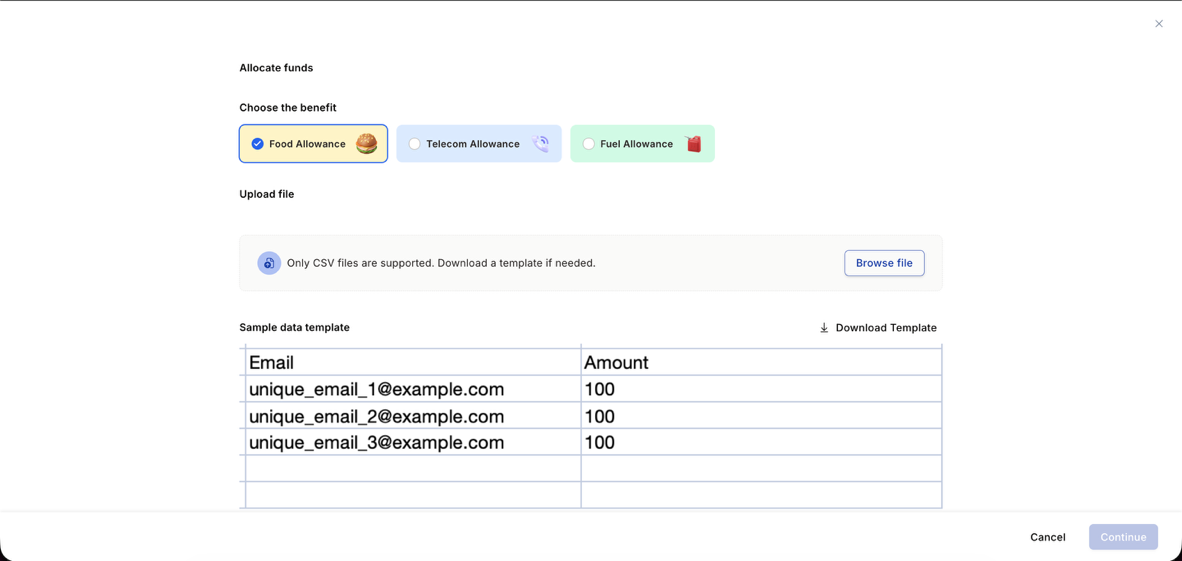Click the 100 amount for unique_email_2
The width and height of the screenshot is (1182, 561).
(761, 415)
